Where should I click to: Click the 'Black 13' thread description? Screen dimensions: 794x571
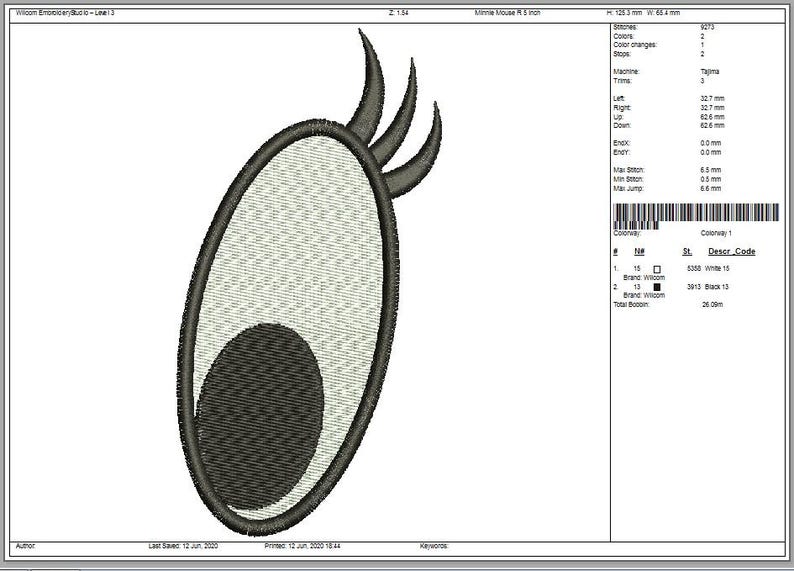717,287
